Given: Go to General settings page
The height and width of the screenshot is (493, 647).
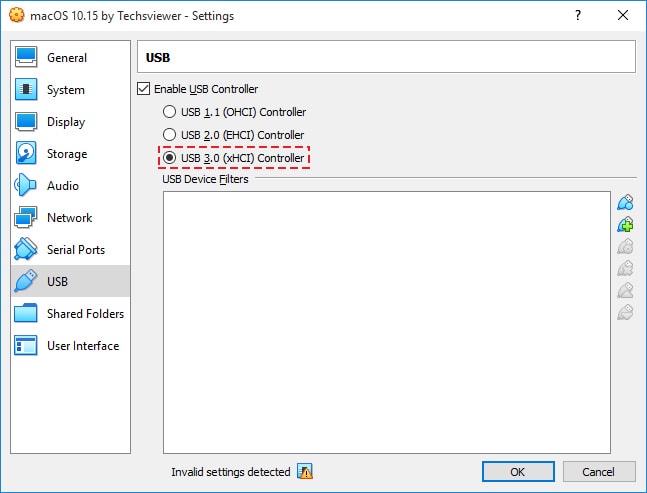Looking at the screenshot, I should [x=71, y=57].
